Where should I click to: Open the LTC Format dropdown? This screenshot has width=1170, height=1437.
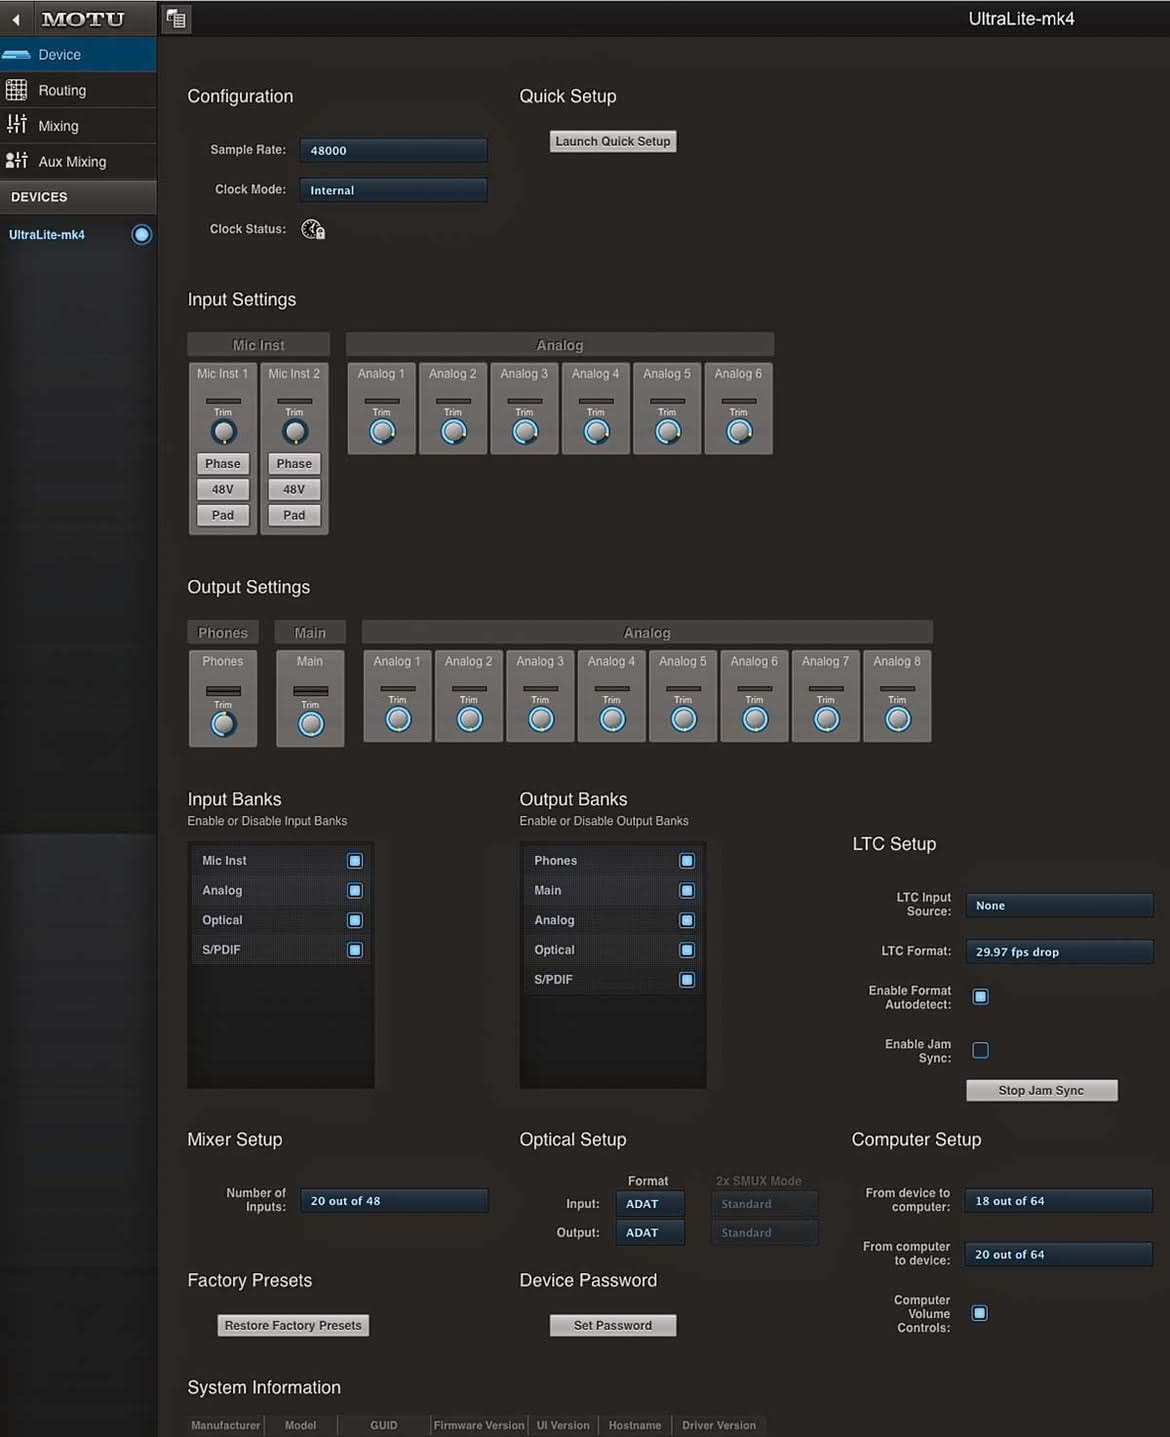(1059, 952)
